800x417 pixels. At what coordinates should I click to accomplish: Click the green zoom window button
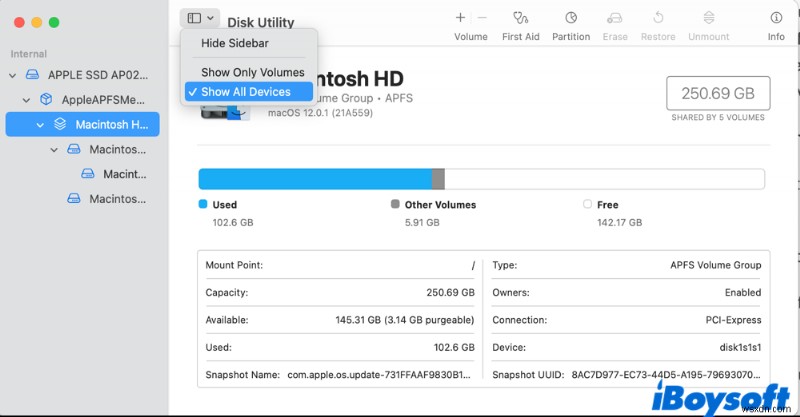point(54,22)
